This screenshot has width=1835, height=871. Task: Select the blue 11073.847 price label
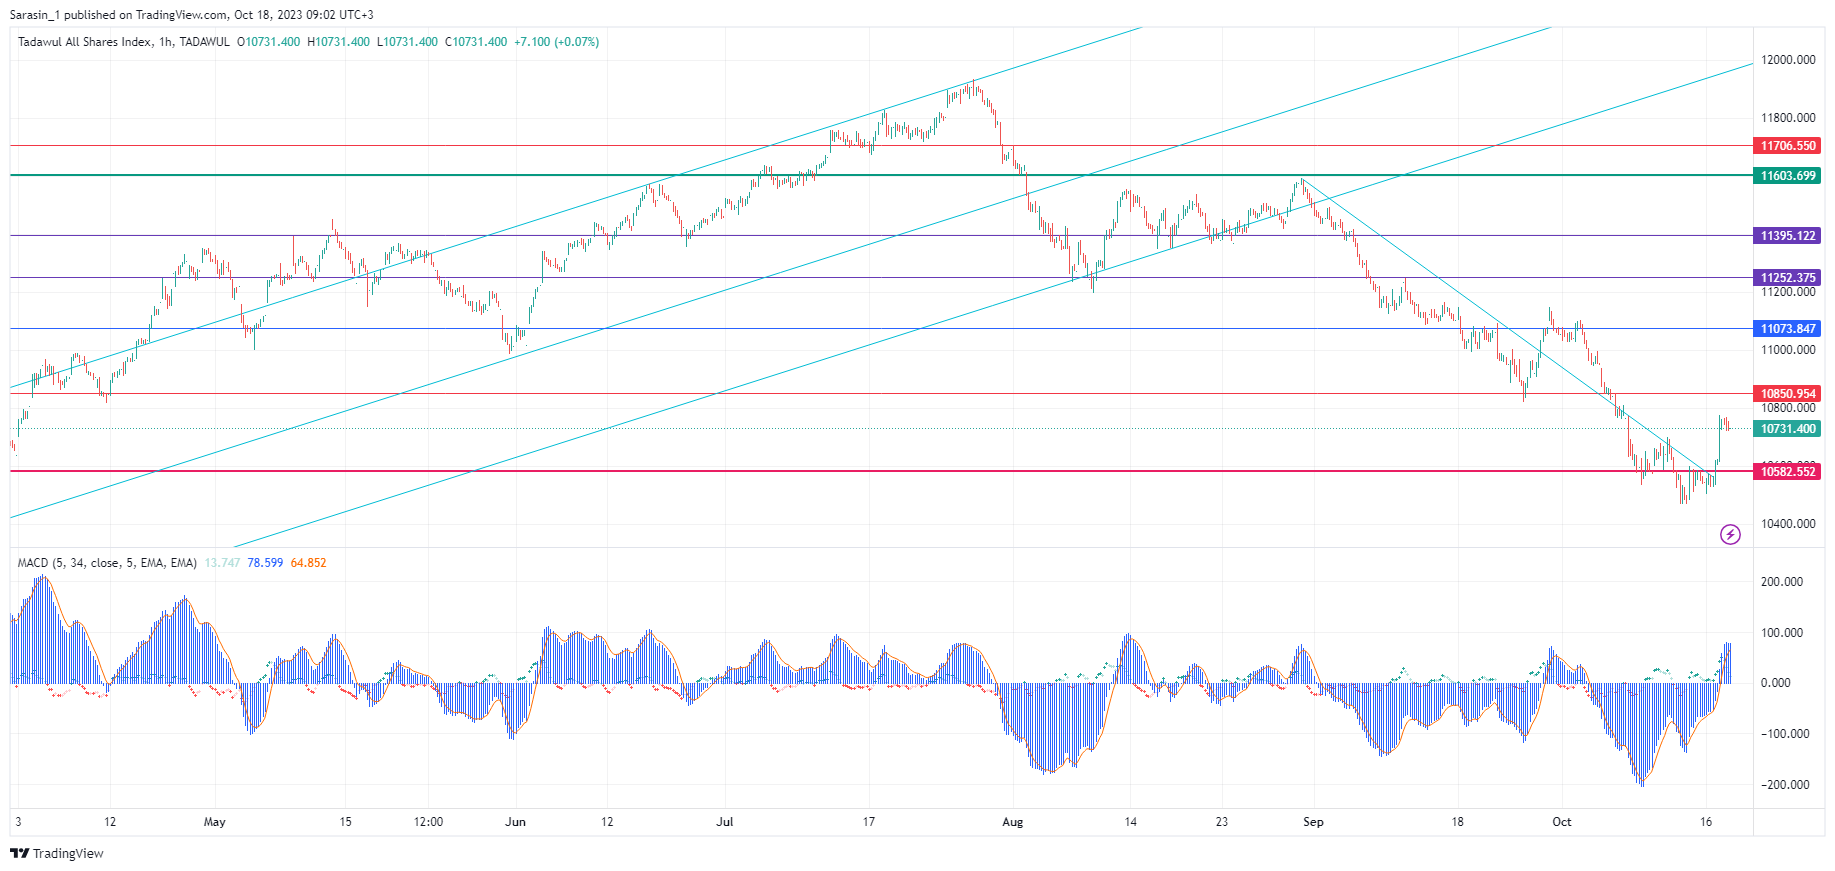[x=1788, y=329]
